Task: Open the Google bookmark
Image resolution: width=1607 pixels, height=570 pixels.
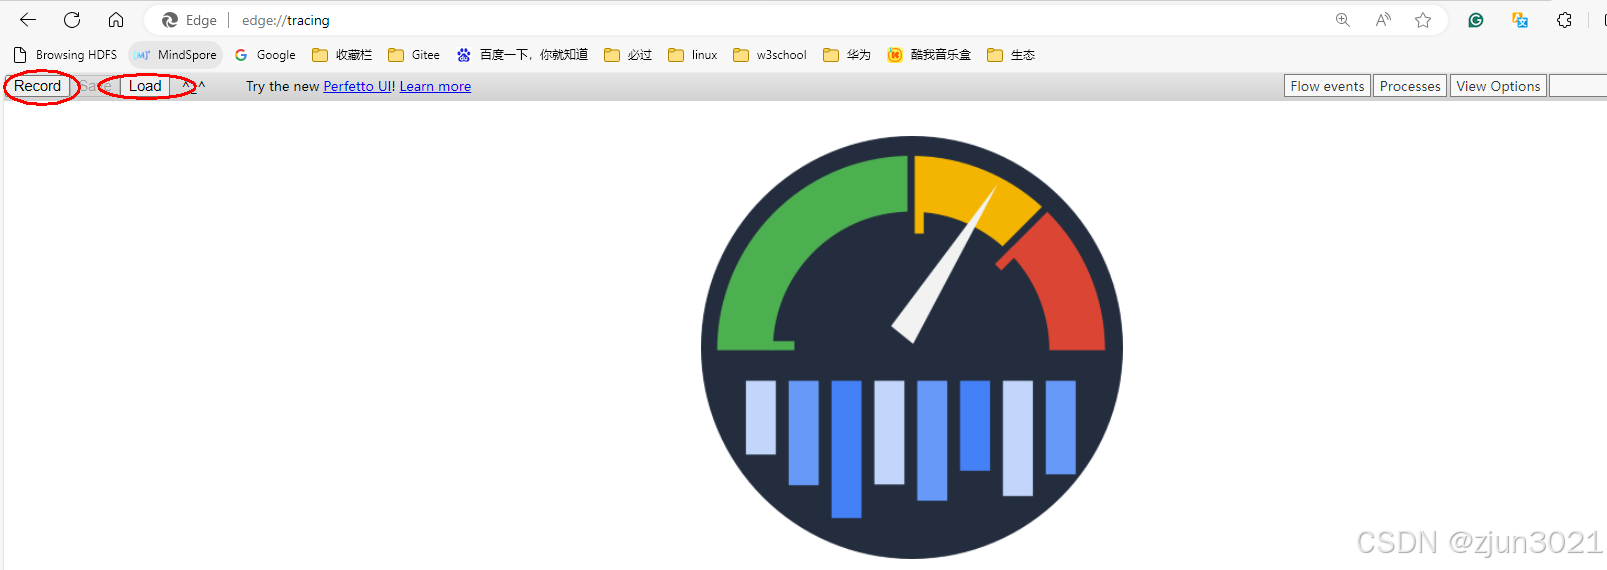Action: pyautogui.click(x=265, y=55)
